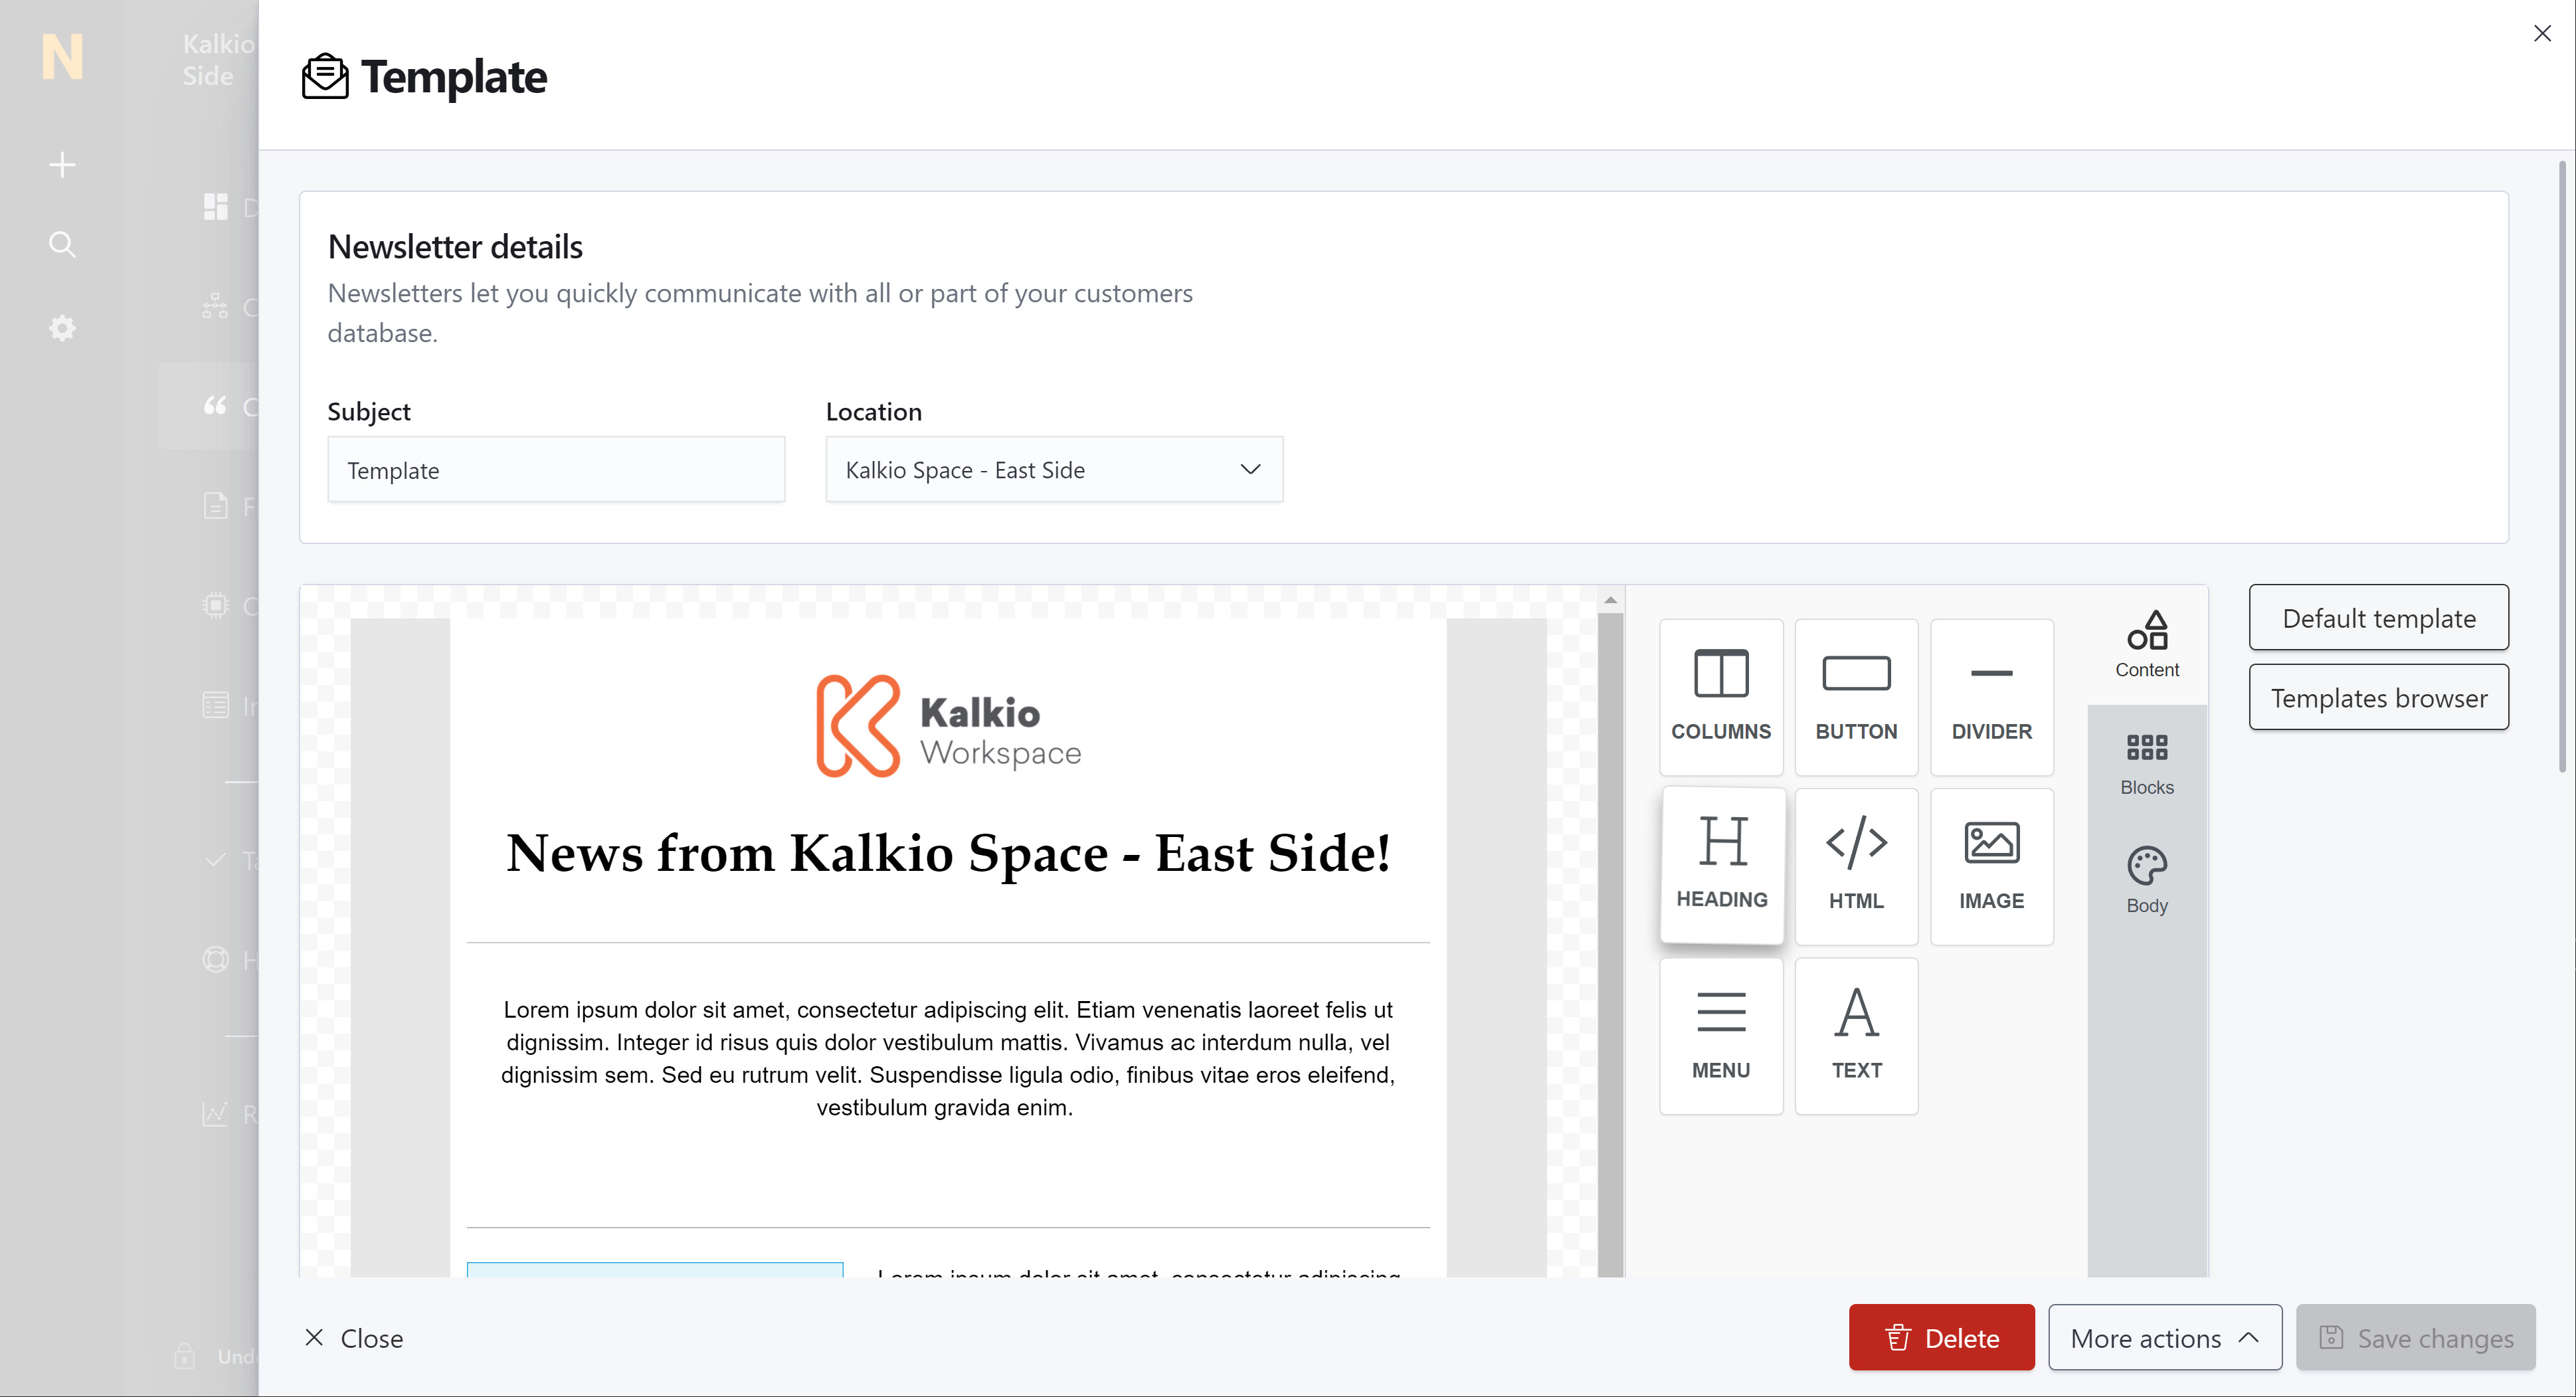This screenshot has height=1397, width=2576.
Task: Select the Text content block
Action: pyautogui.click(x=1856, y=1035)
